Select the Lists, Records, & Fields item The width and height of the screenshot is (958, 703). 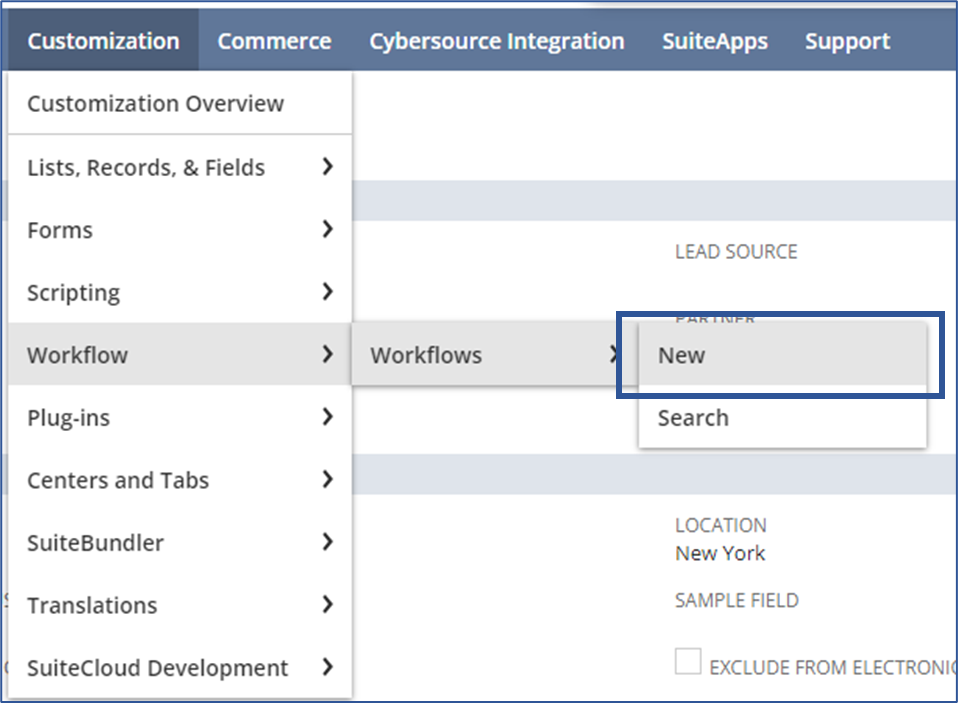point(180,167)
